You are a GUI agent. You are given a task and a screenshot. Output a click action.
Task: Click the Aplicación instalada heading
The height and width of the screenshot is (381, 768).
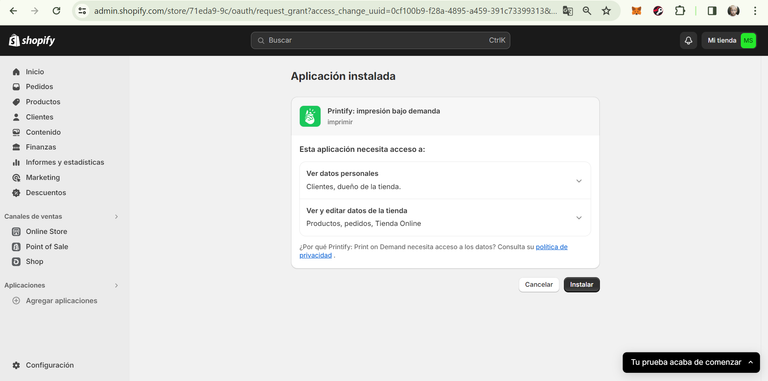click(343, 76)
